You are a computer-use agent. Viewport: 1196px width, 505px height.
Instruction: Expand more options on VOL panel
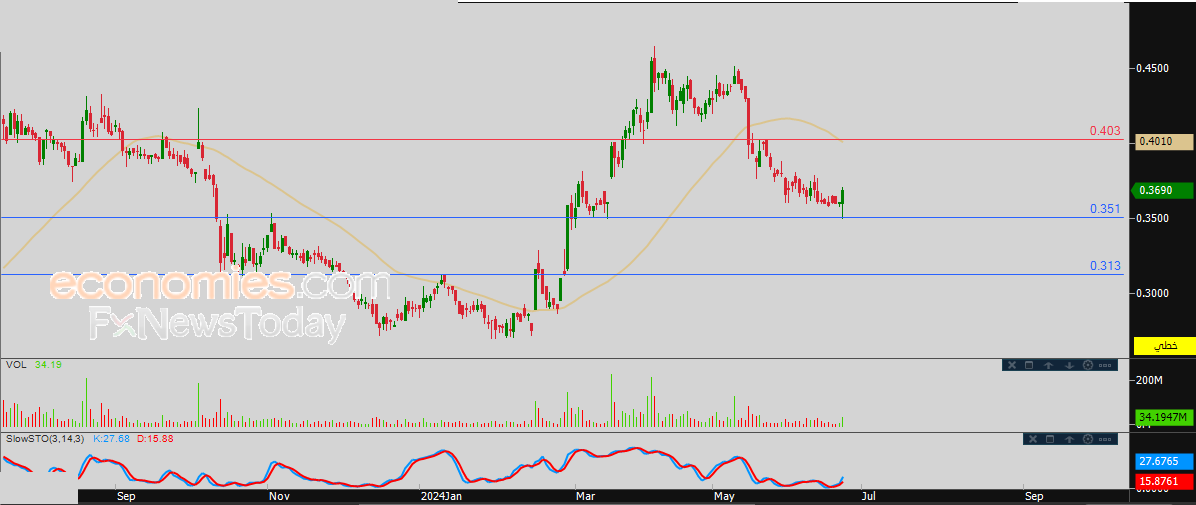click(1106, 366)
